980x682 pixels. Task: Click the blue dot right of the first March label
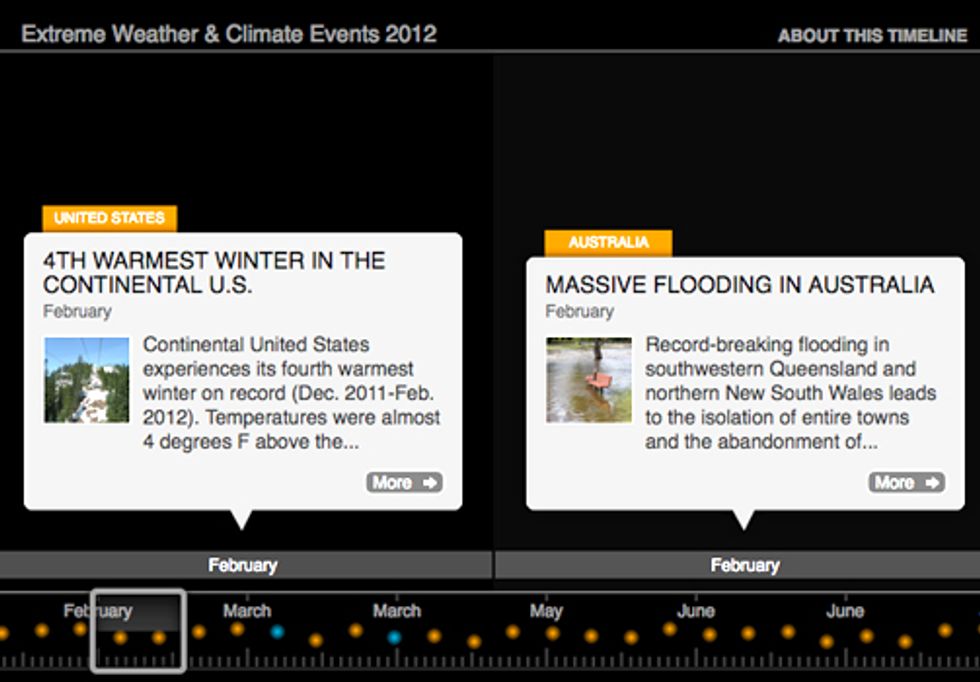click(x=277, y=631)
